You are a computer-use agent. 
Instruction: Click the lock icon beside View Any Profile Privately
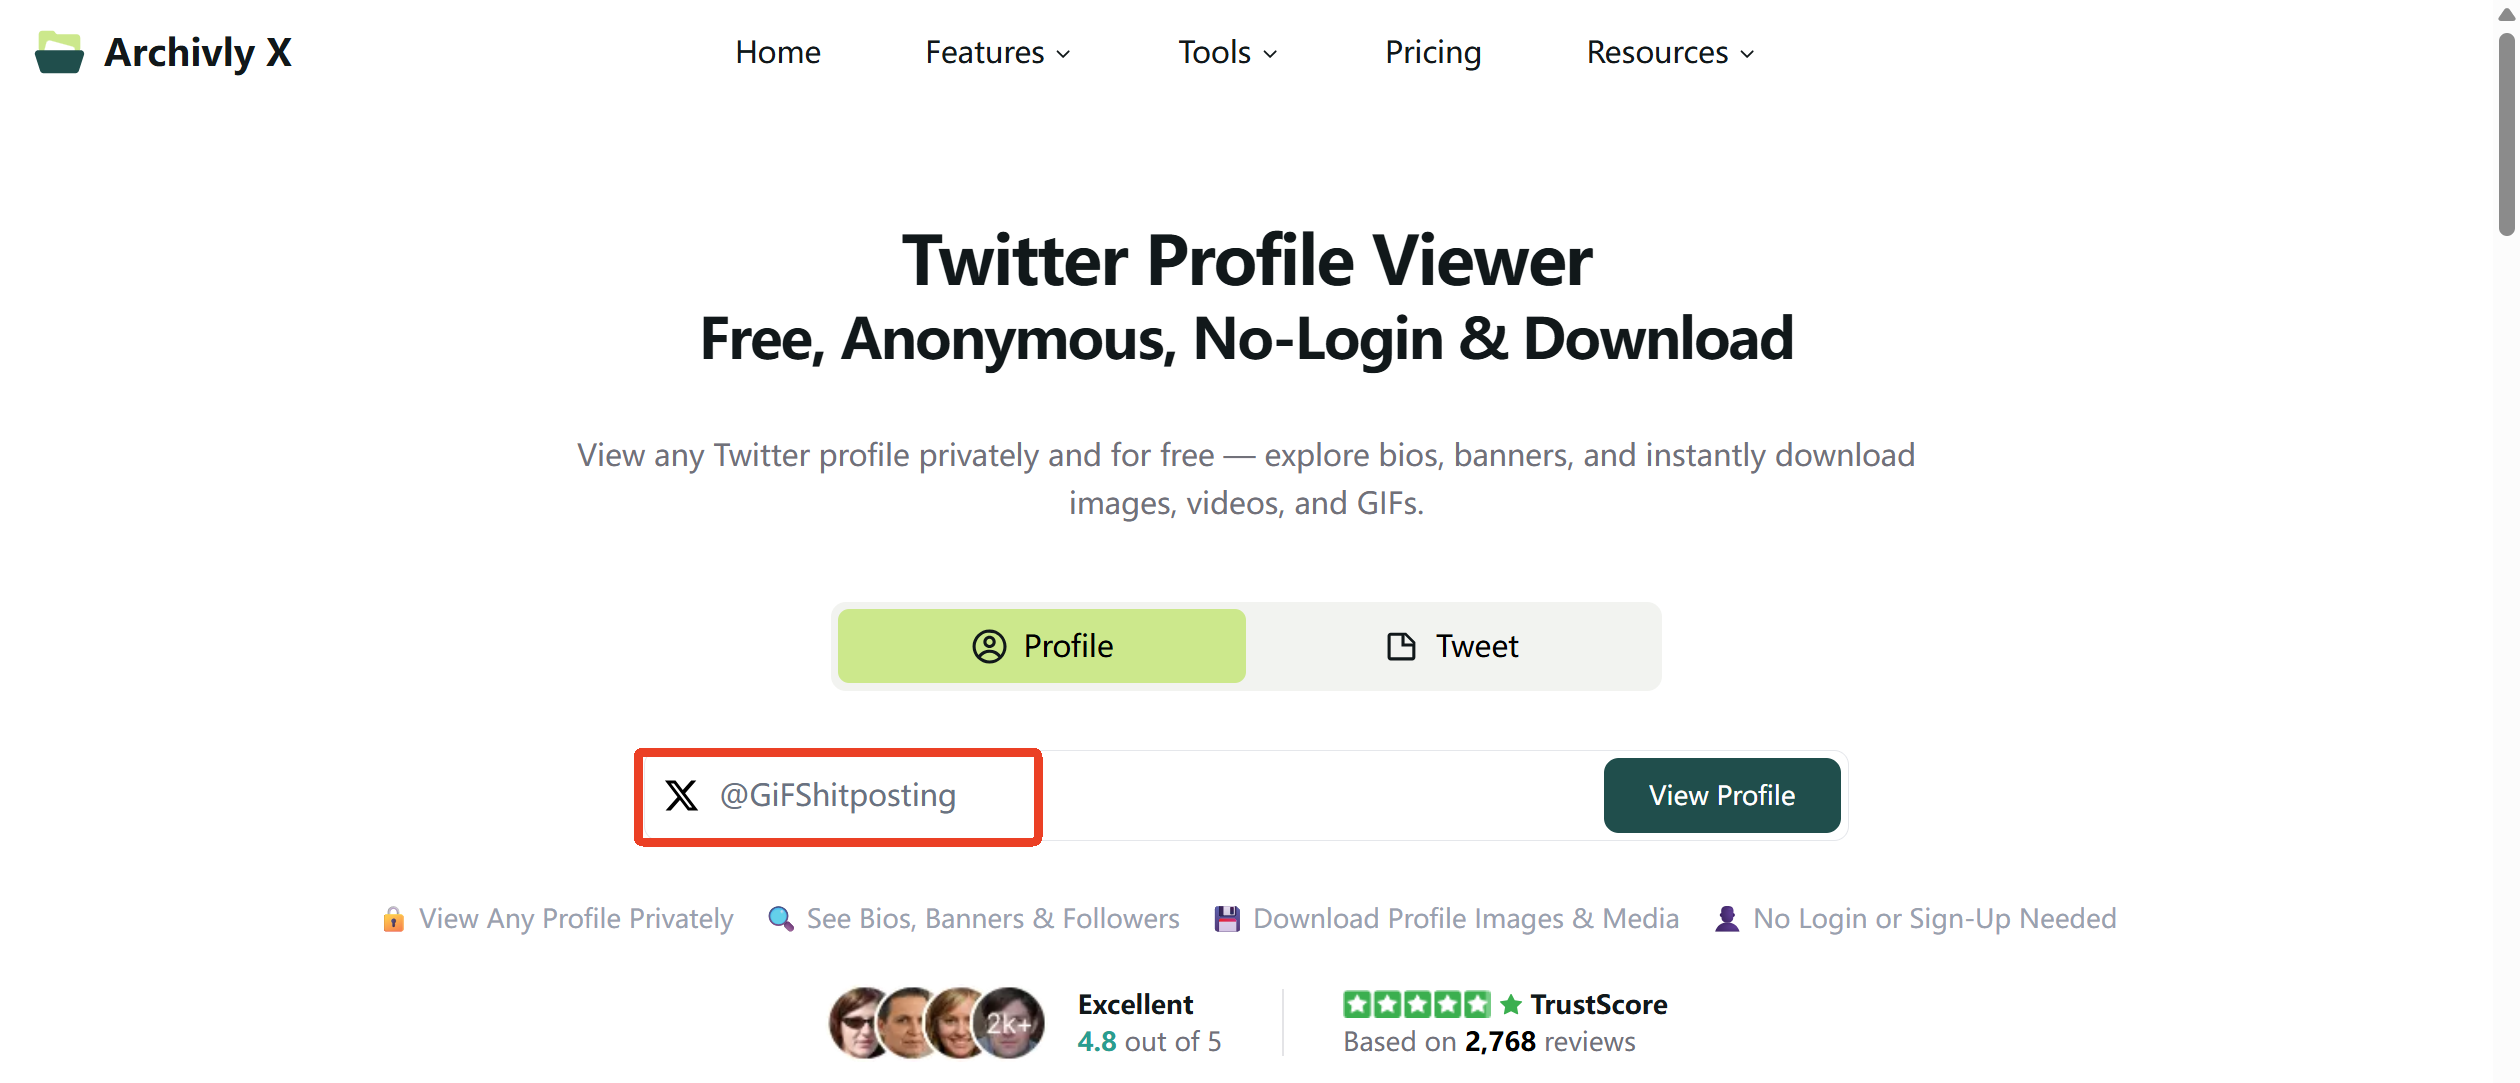pyautogui.click(x=394, y=919)
